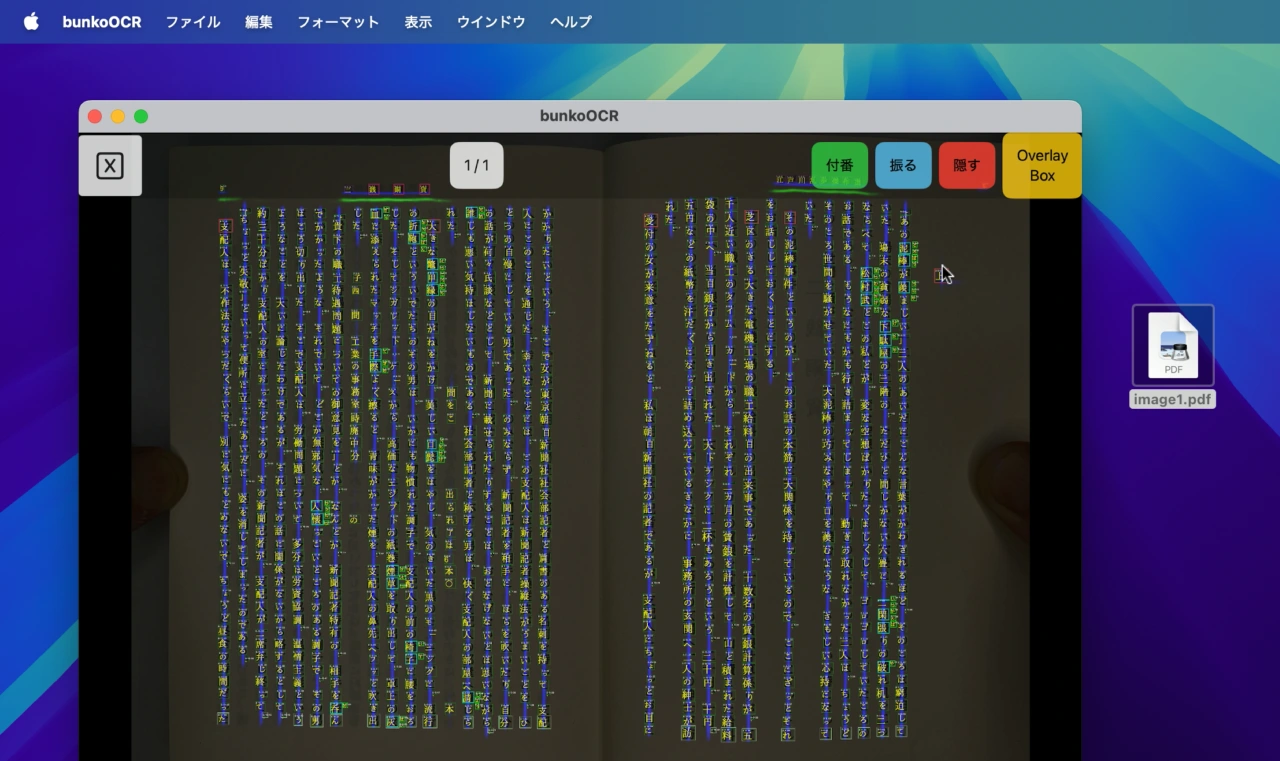Click the image1.pdf file name label

coord(1173,400)
